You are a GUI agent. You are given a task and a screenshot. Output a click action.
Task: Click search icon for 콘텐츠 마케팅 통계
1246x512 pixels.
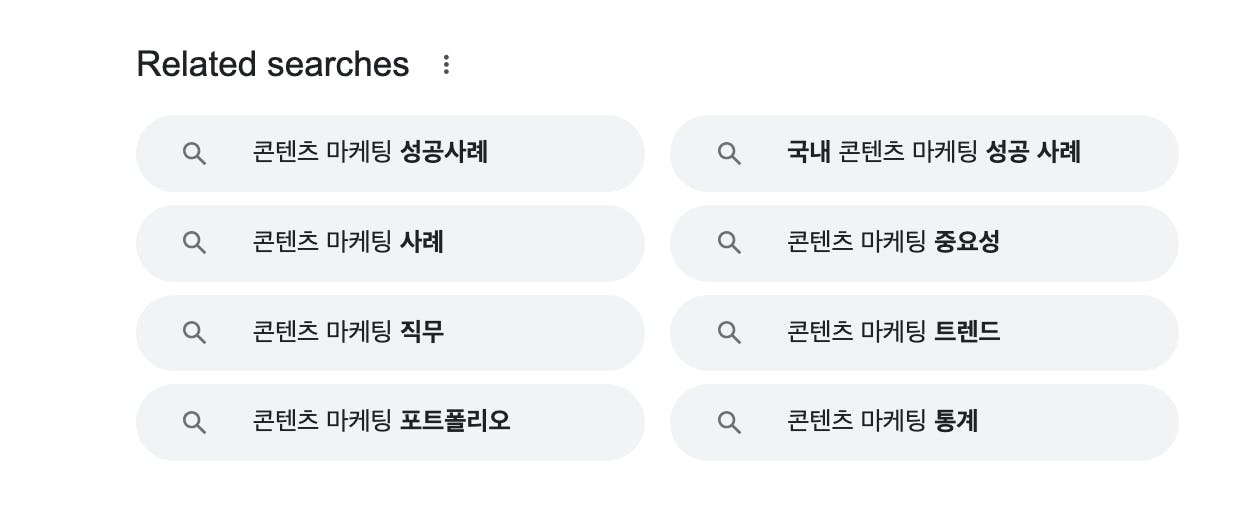[x=729, y=422]
